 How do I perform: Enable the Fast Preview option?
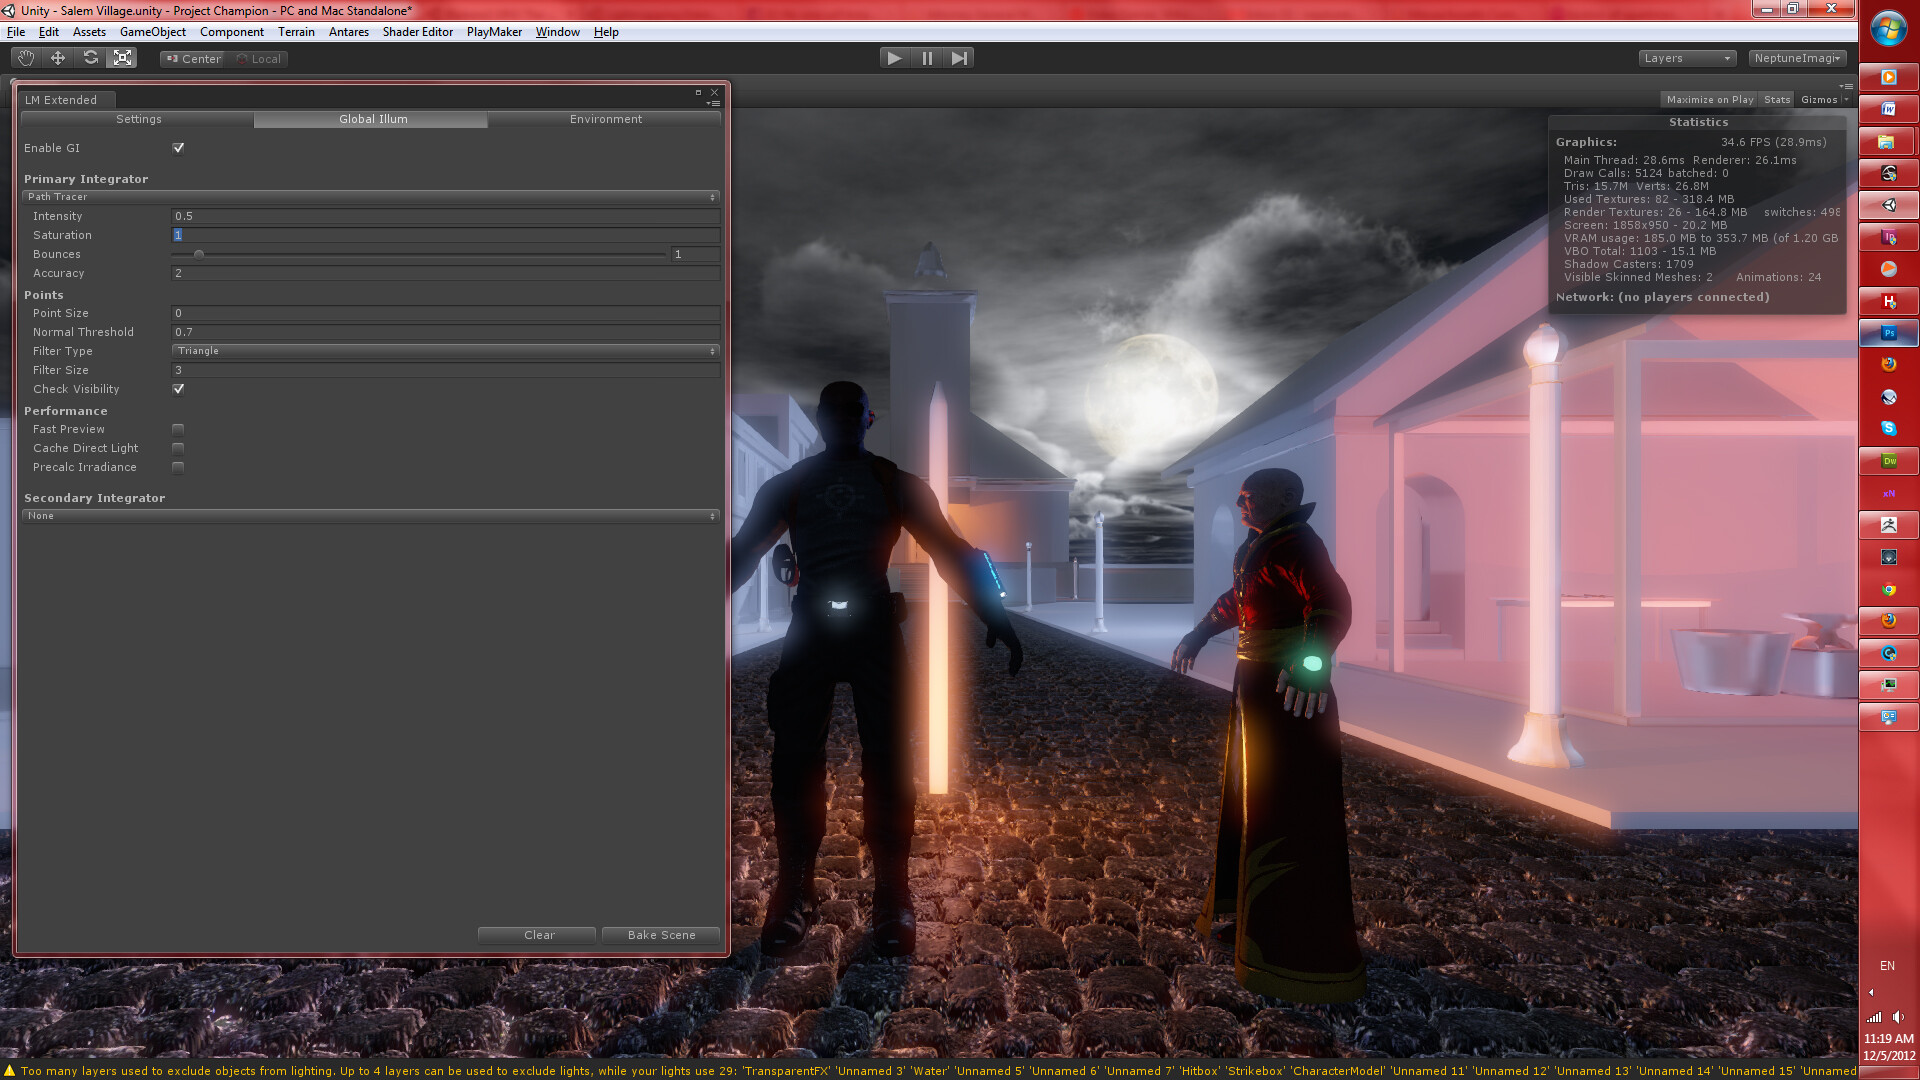tap(177, 428)
